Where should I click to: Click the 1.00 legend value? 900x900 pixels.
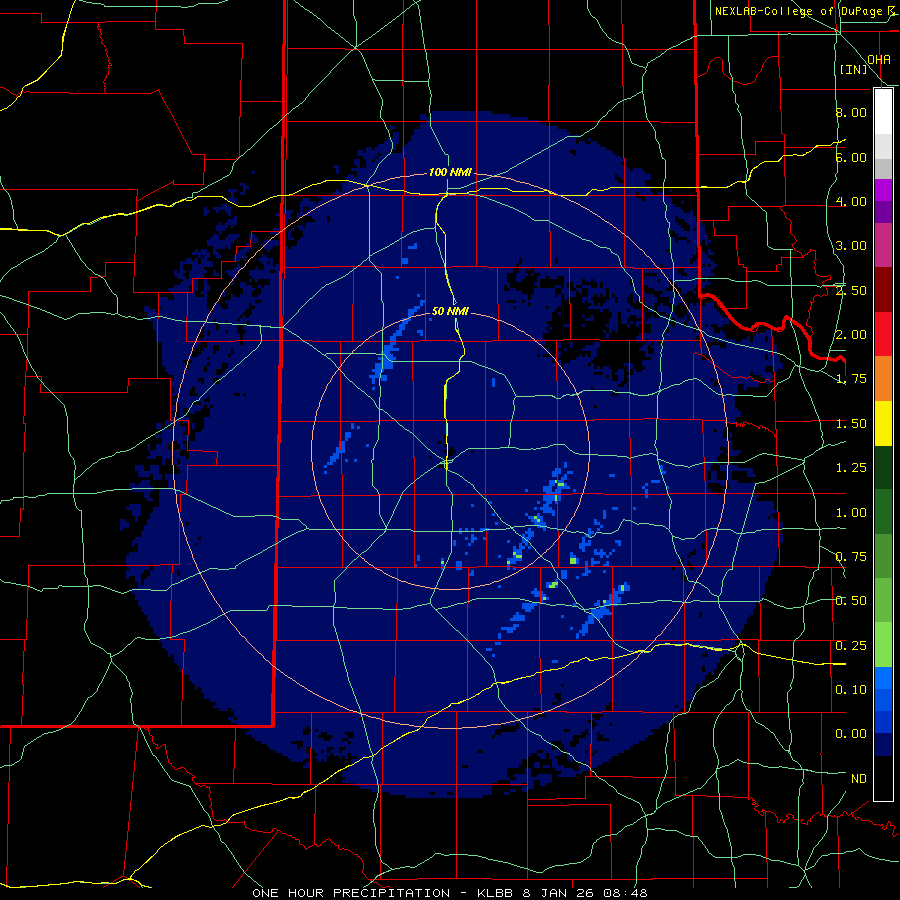point(851,513)
